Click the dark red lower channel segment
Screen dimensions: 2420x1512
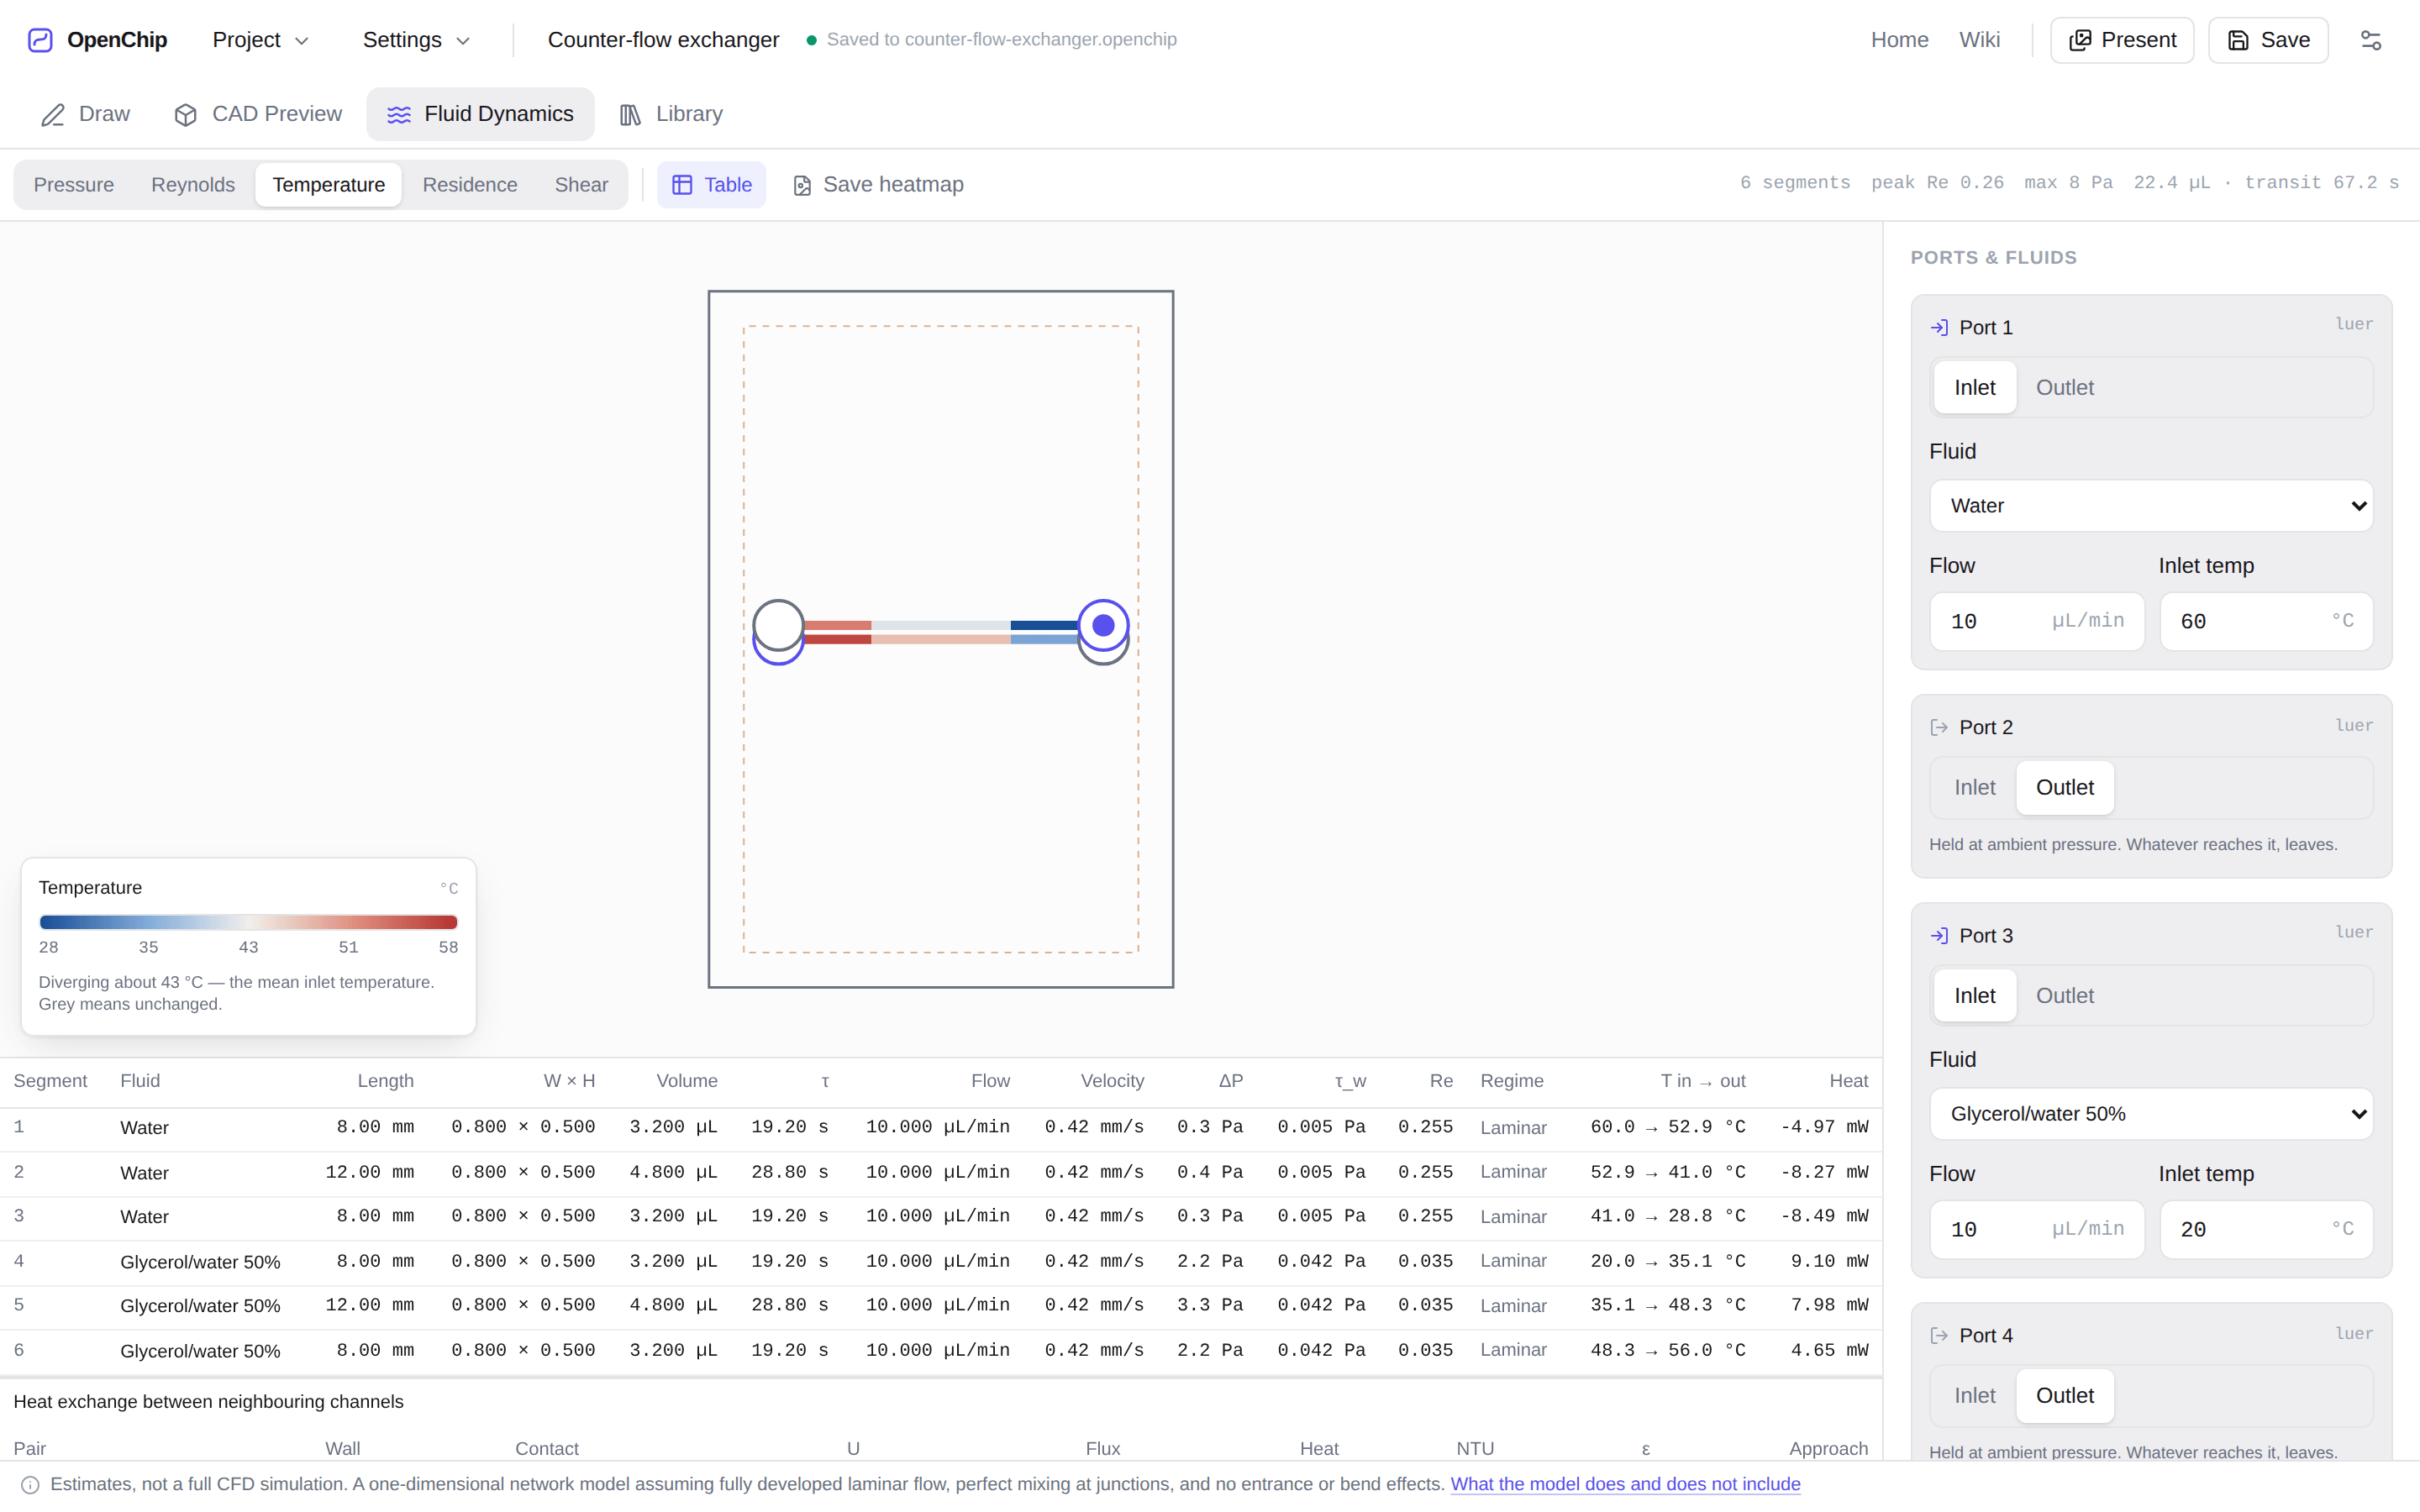(838, 639)
